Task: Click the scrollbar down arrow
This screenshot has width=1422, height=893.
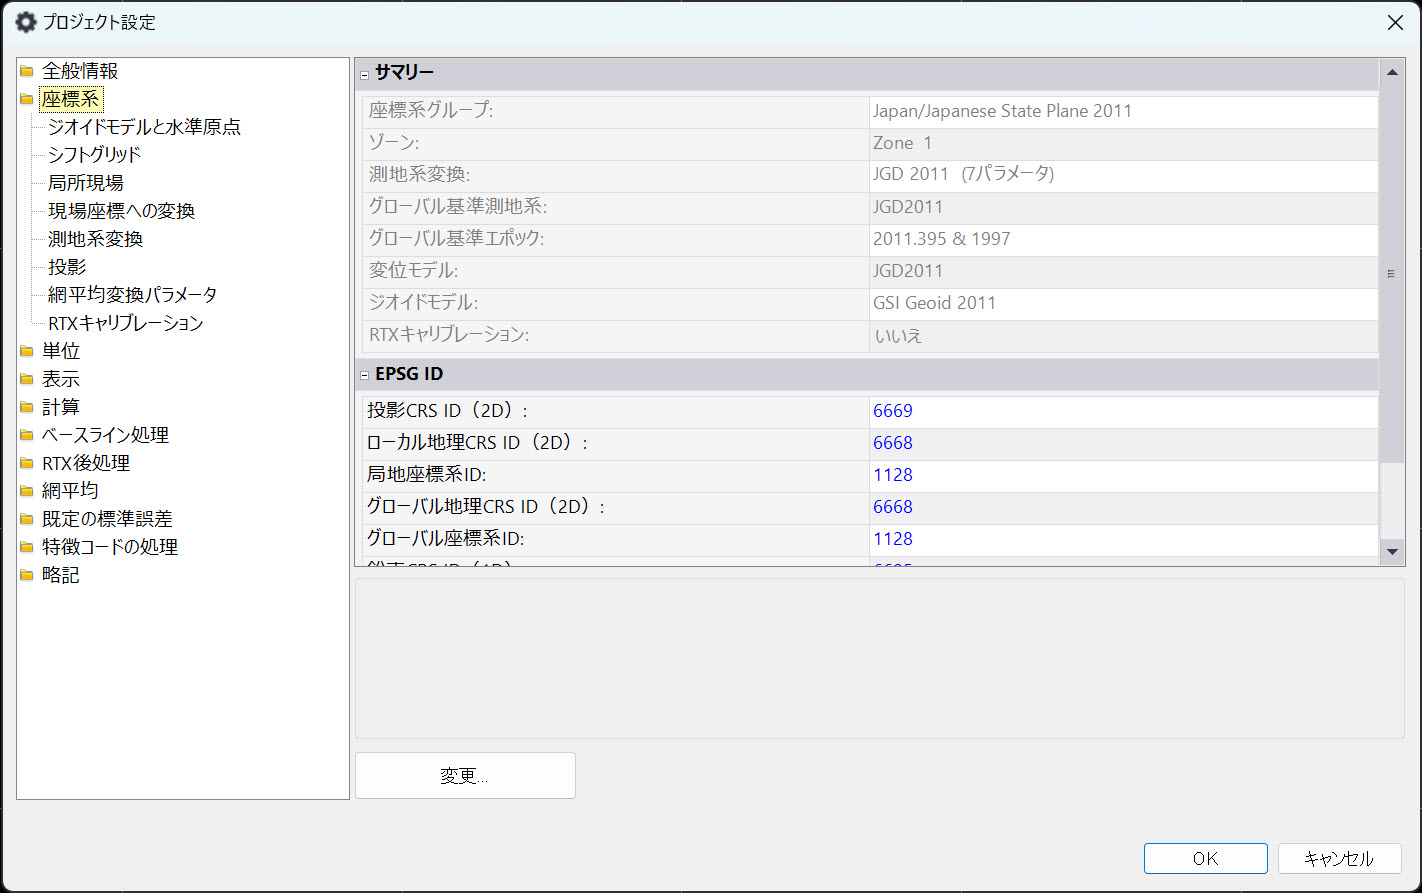Action: (1392, 551)
